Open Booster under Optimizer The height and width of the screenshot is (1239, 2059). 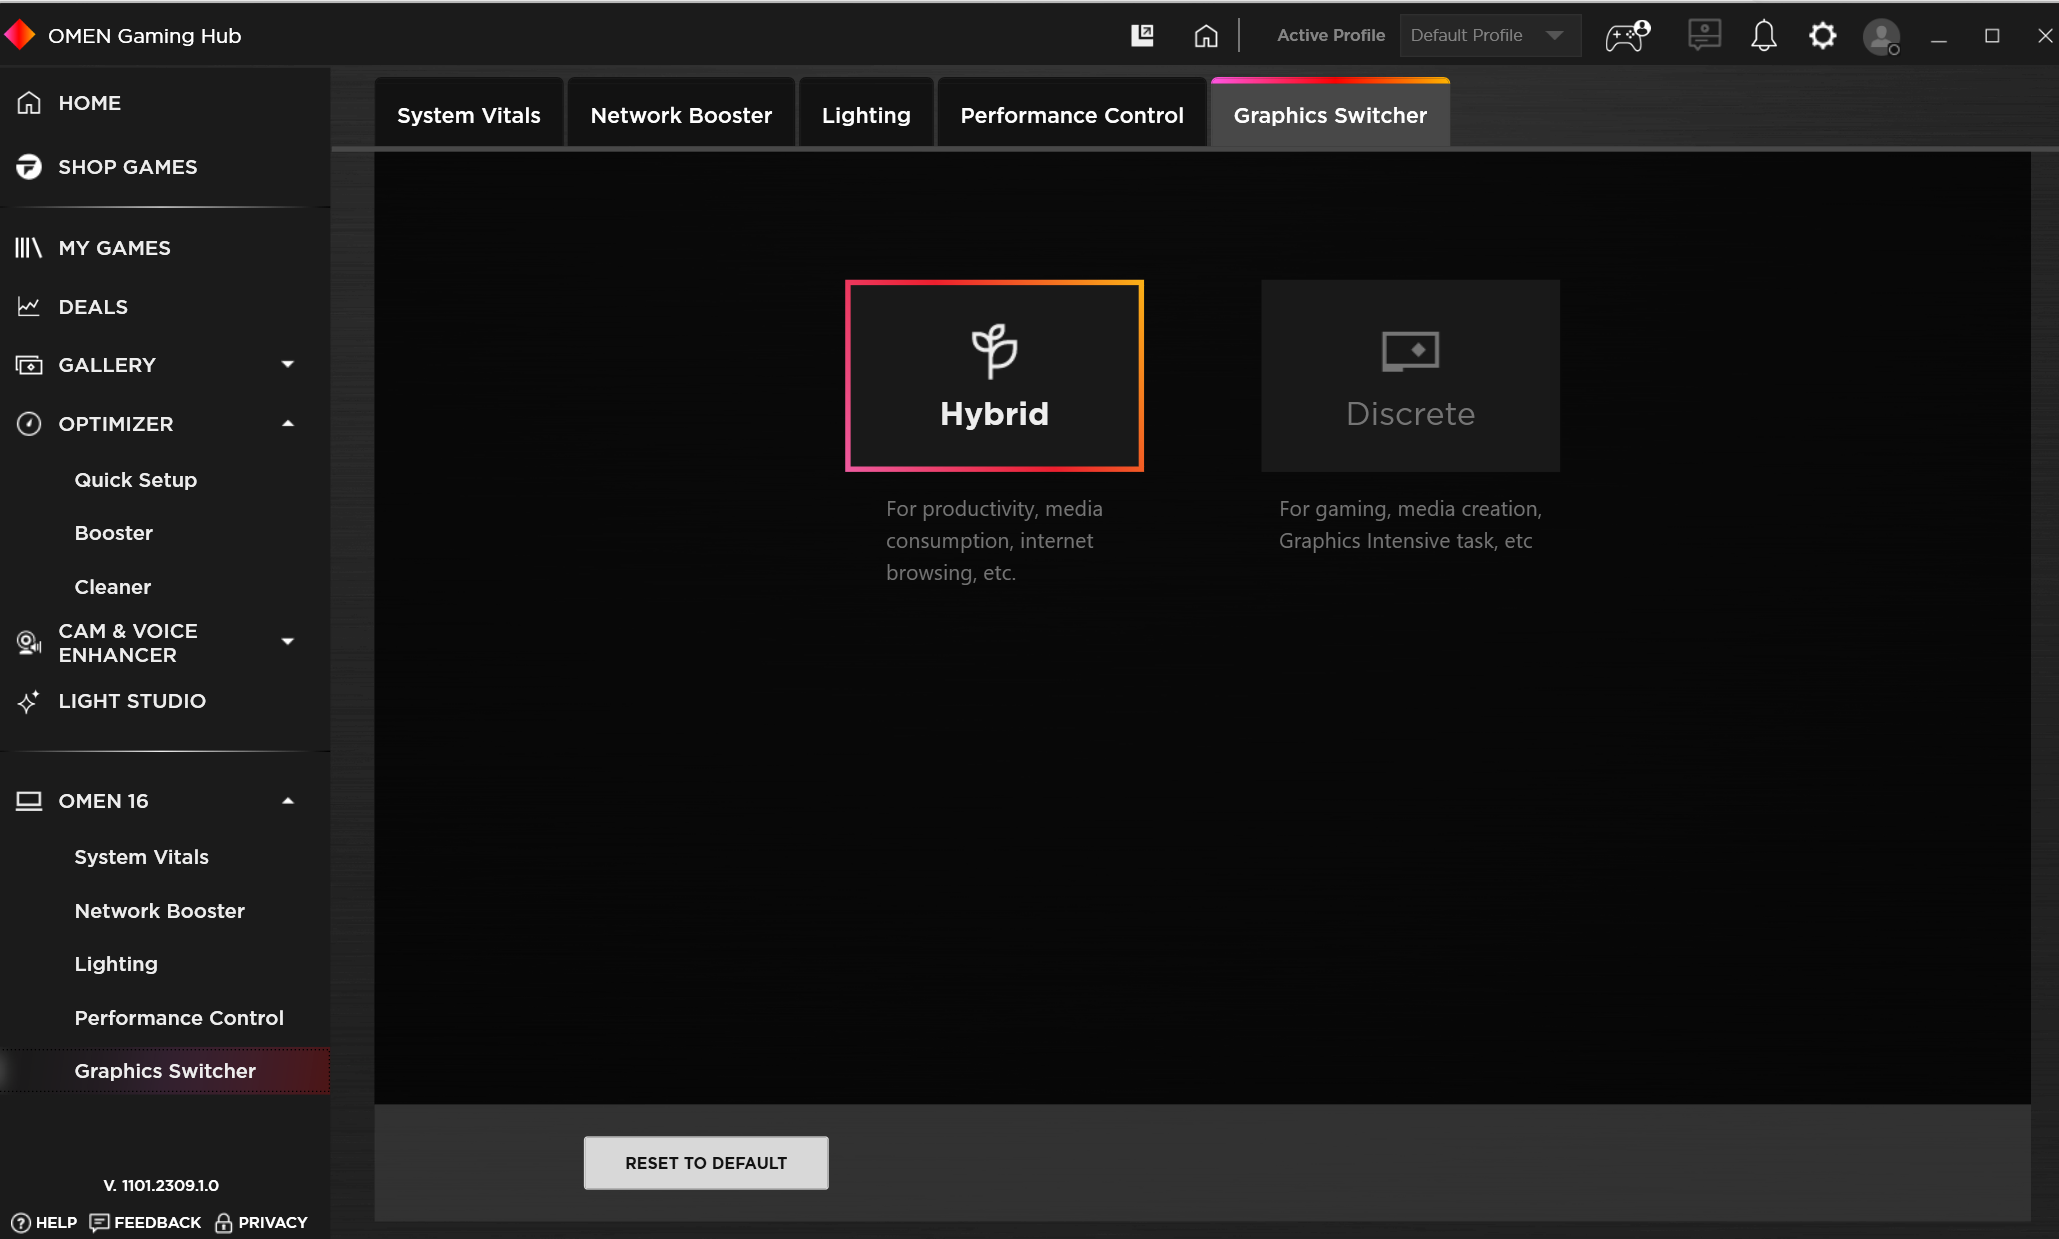[x=114, y=533]
